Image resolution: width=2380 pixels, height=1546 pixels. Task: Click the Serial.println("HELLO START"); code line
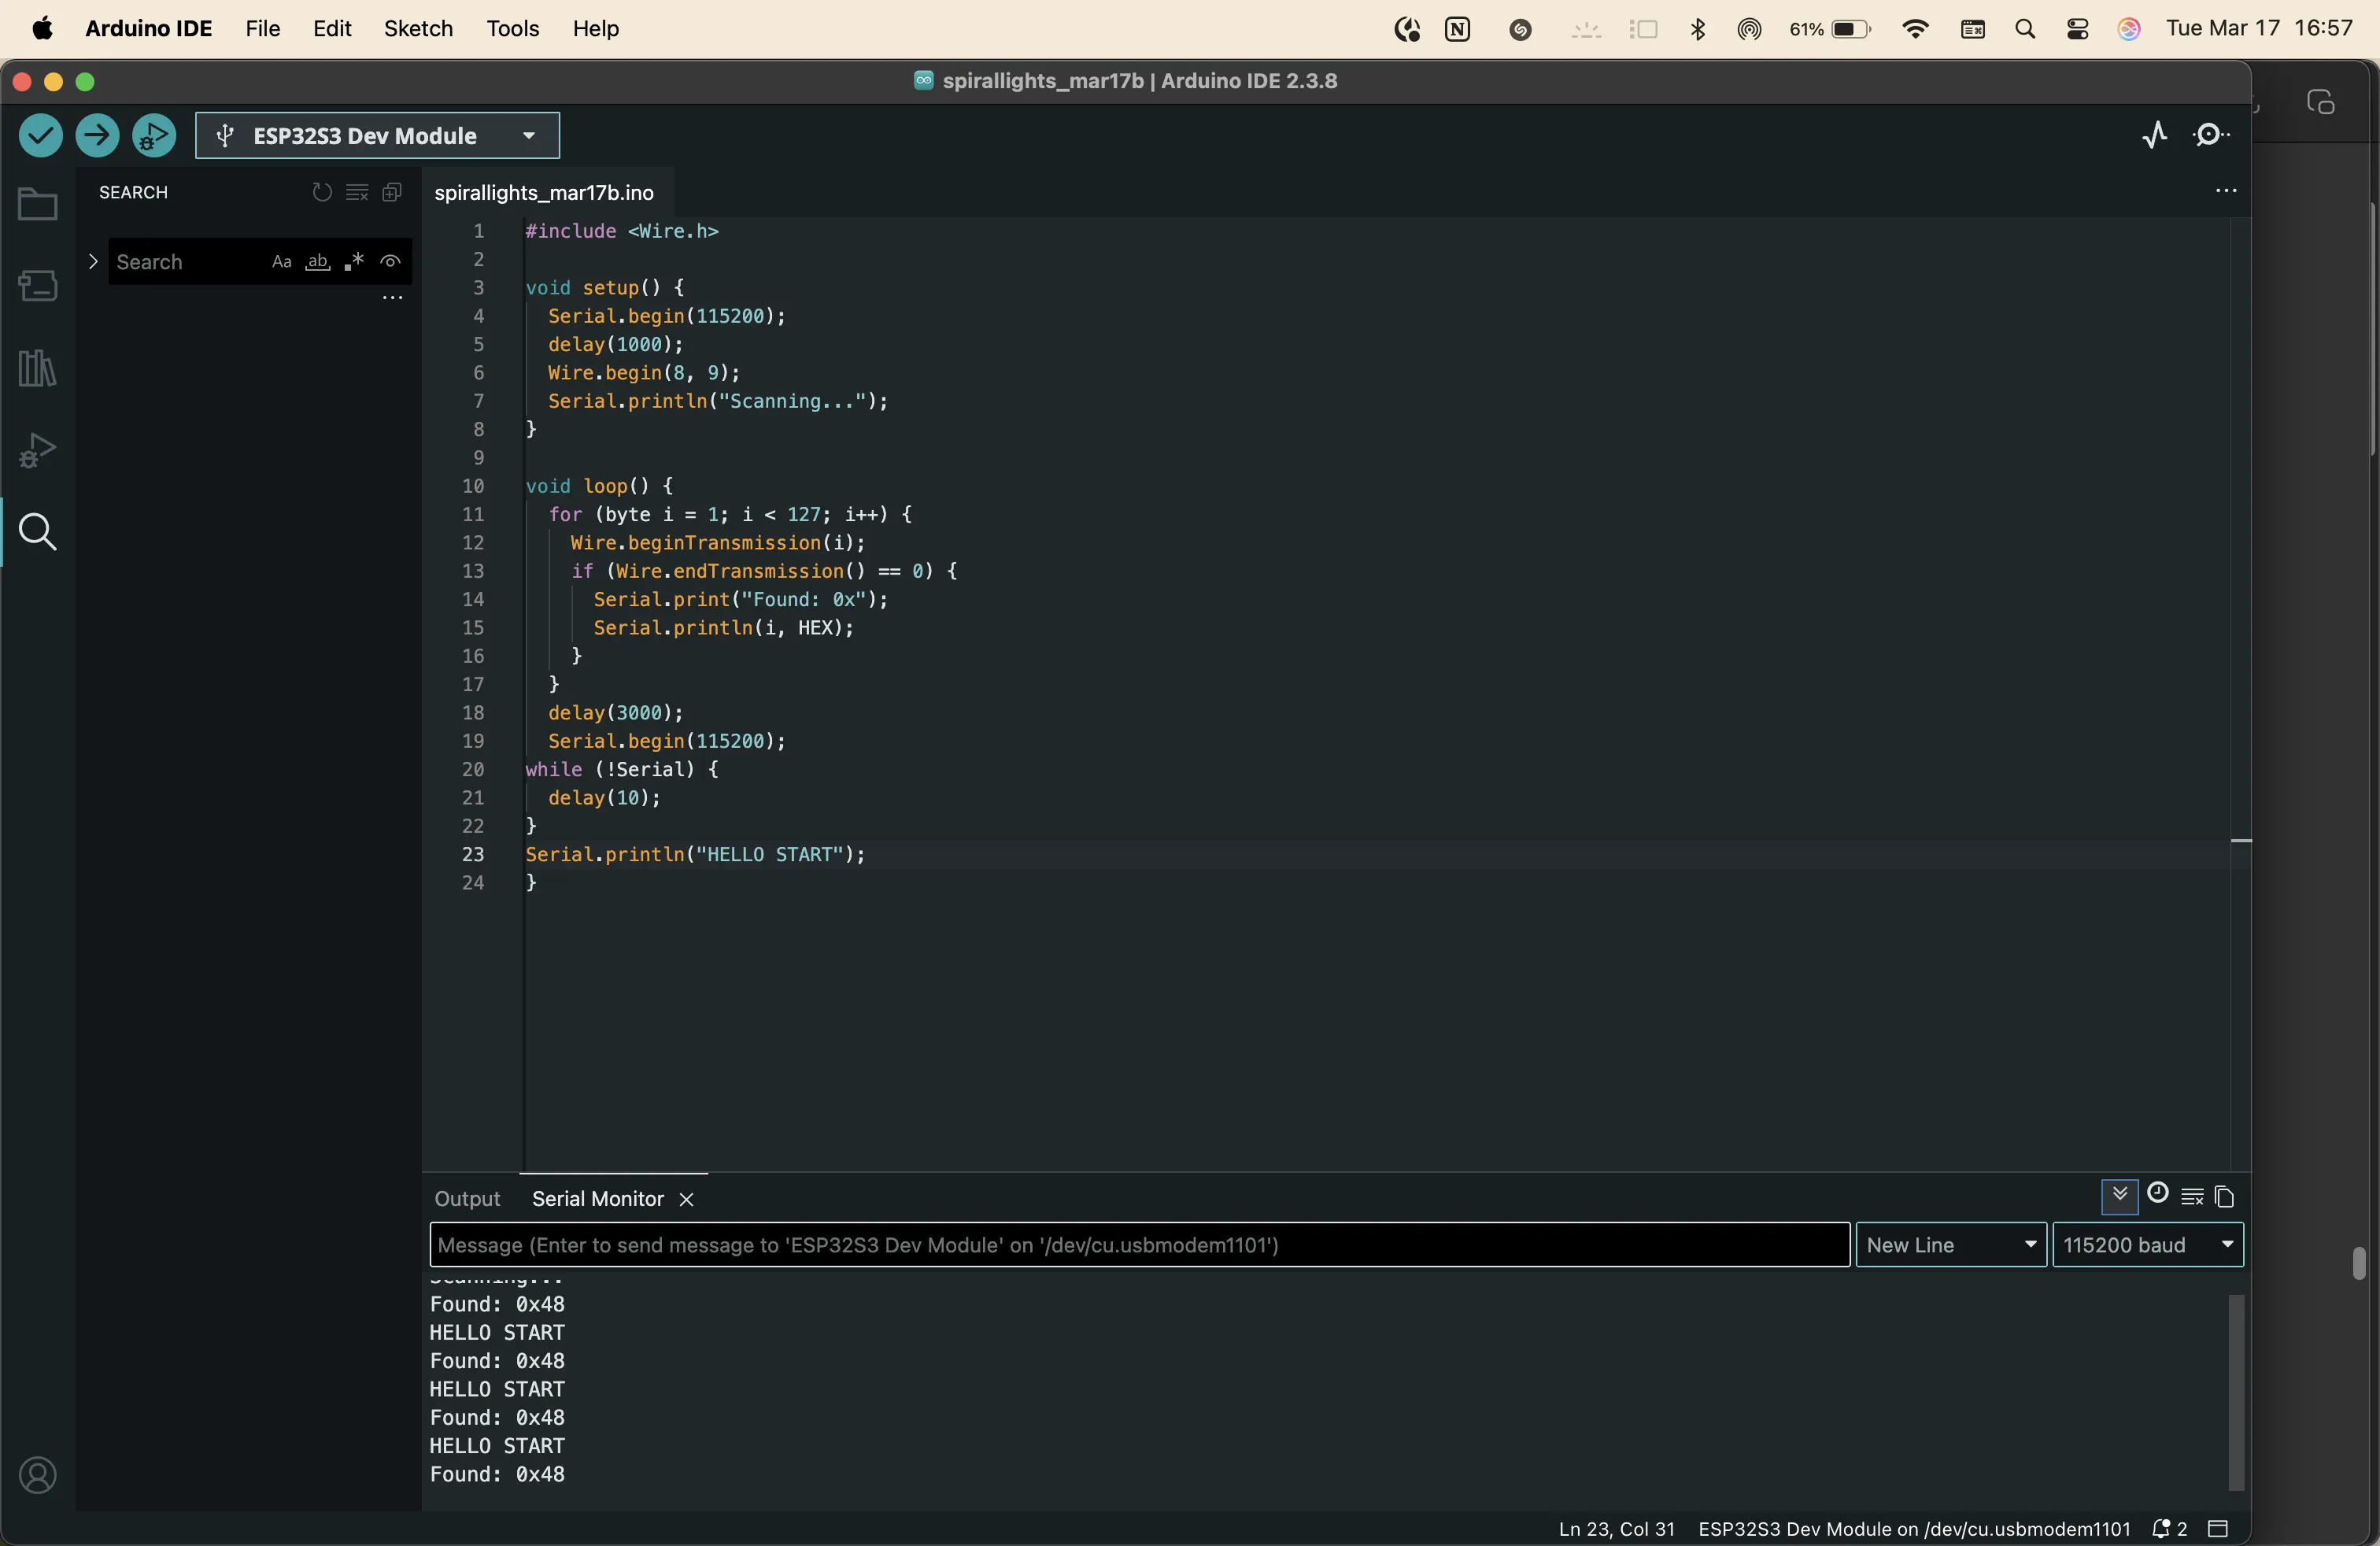(695, 855)
